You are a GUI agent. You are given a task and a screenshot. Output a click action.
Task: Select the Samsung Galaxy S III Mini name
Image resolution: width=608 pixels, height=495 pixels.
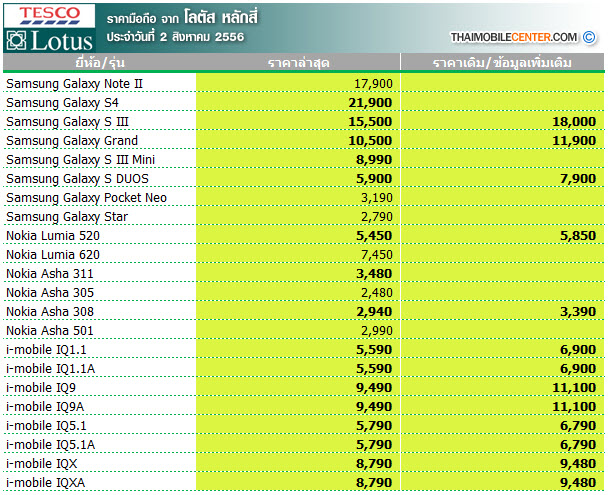pos(81,160)
